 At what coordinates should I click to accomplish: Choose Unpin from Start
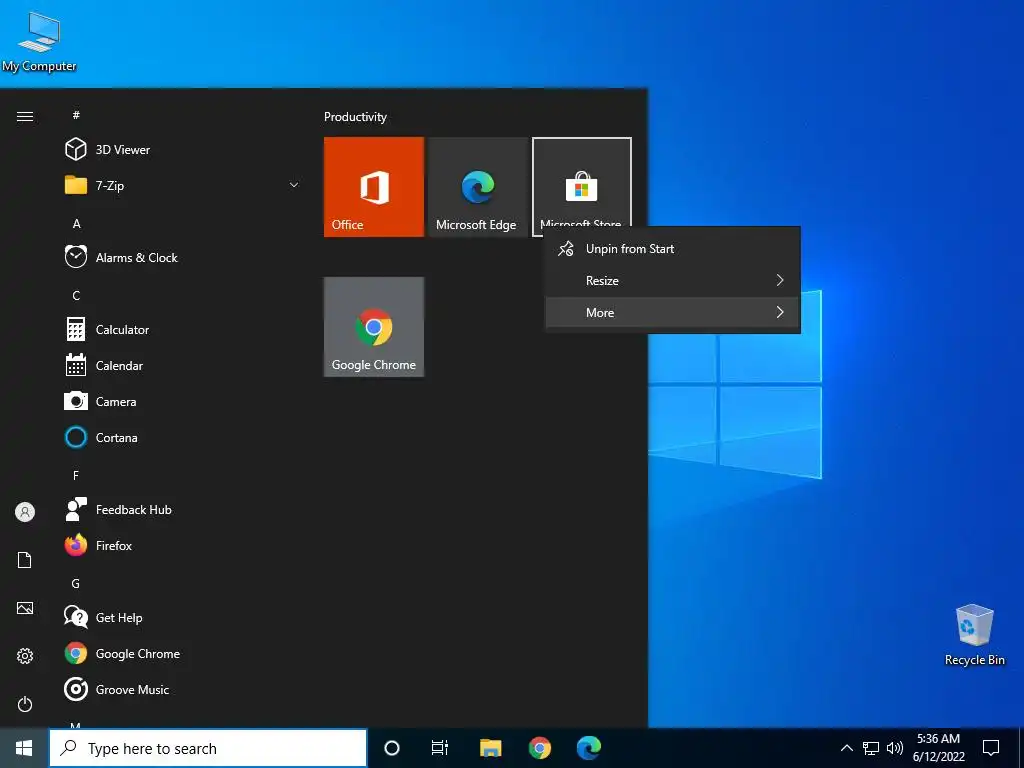pos(673,249)
